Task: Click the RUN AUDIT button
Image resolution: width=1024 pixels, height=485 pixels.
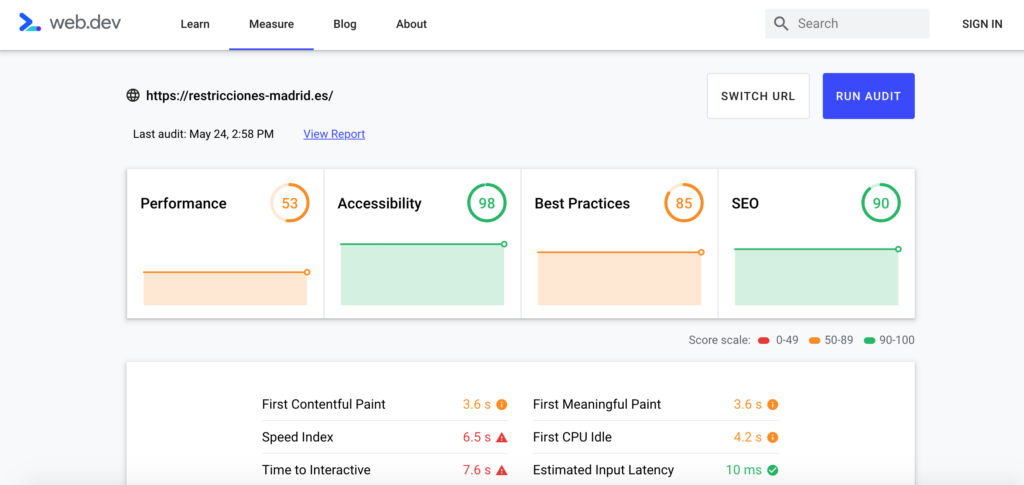Action: [x=869, y=96]
